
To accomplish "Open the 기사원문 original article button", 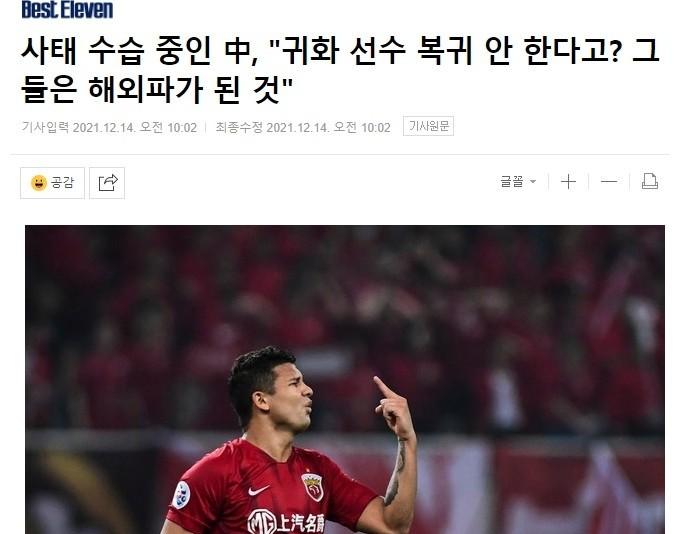I will click(x=428, y=126).
